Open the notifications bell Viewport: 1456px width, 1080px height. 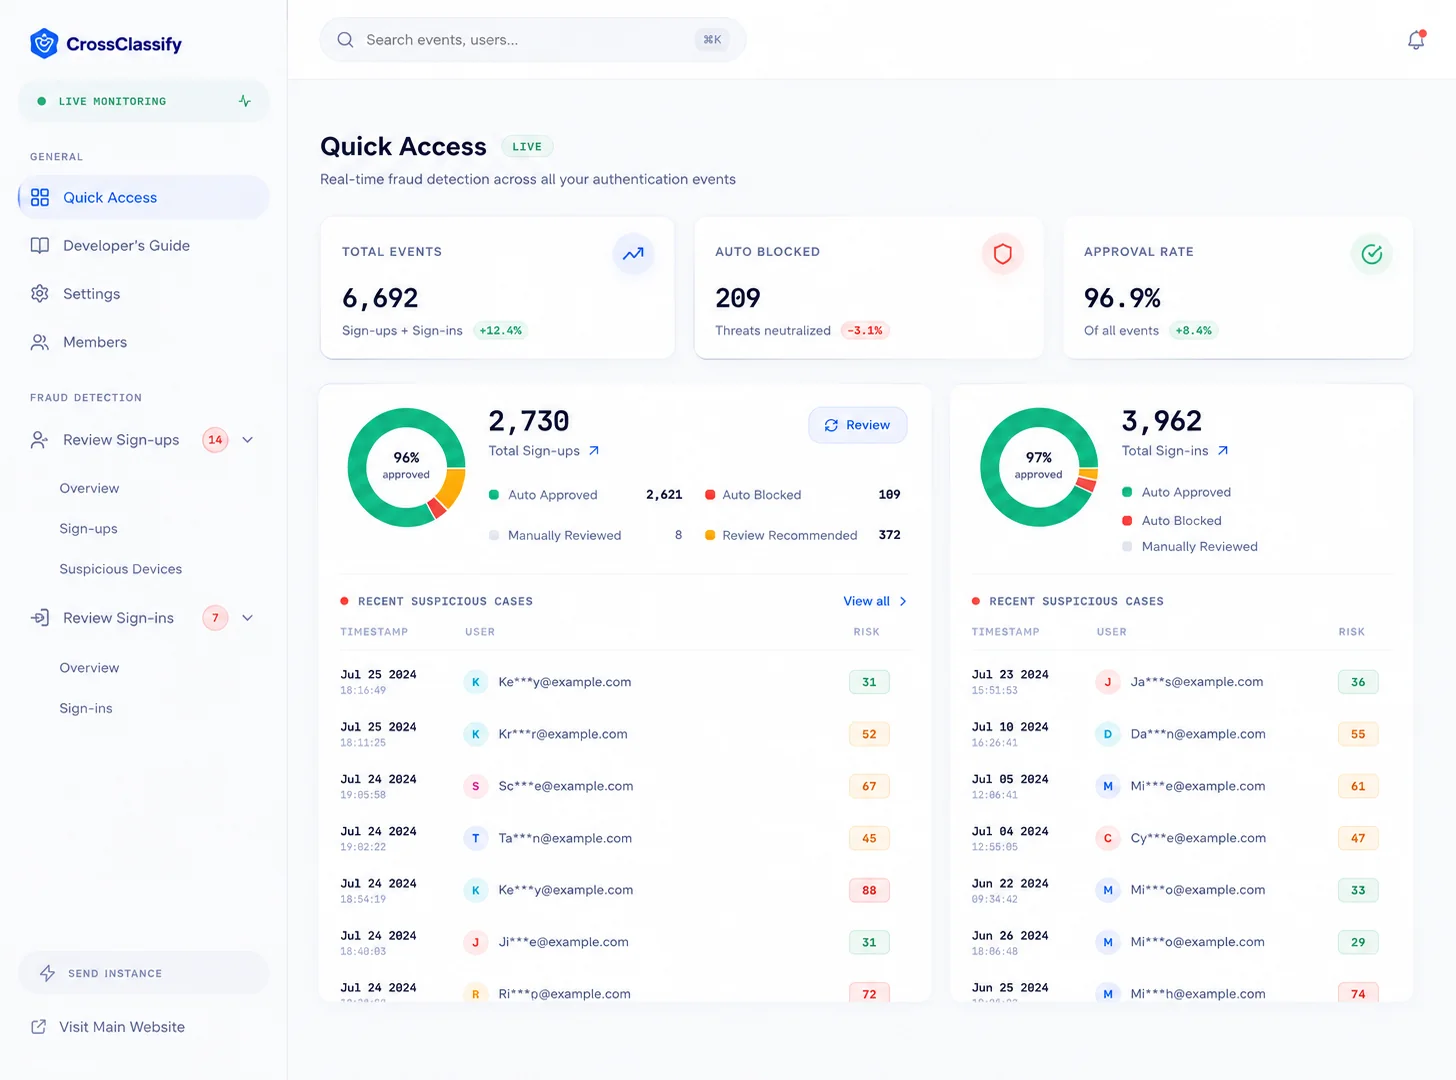(1416, 40)
